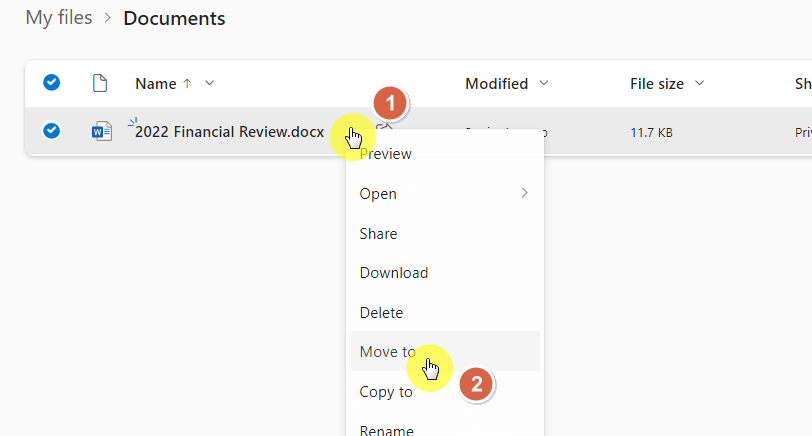Expand the Modified column dropdown chevron

[544, 83]
